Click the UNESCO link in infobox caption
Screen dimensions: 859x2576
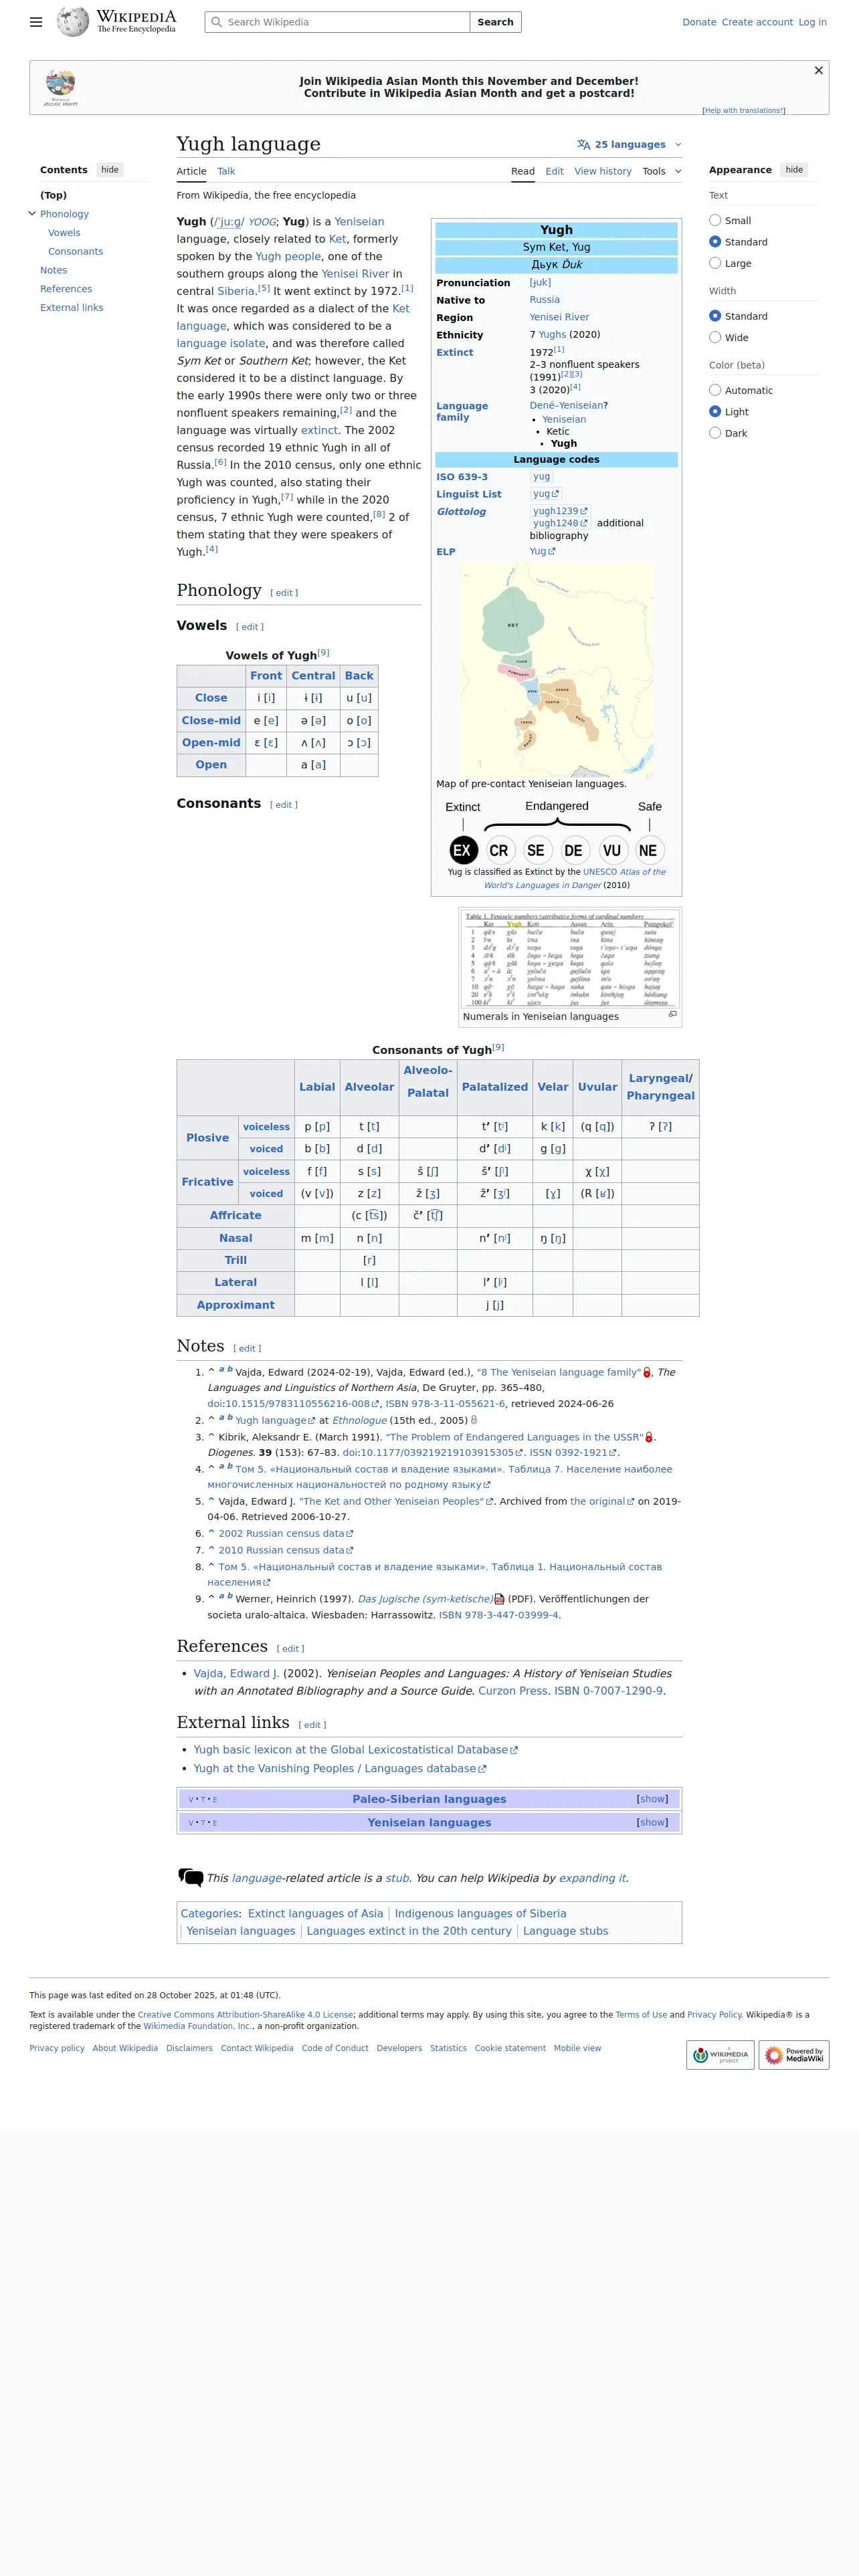600,872
